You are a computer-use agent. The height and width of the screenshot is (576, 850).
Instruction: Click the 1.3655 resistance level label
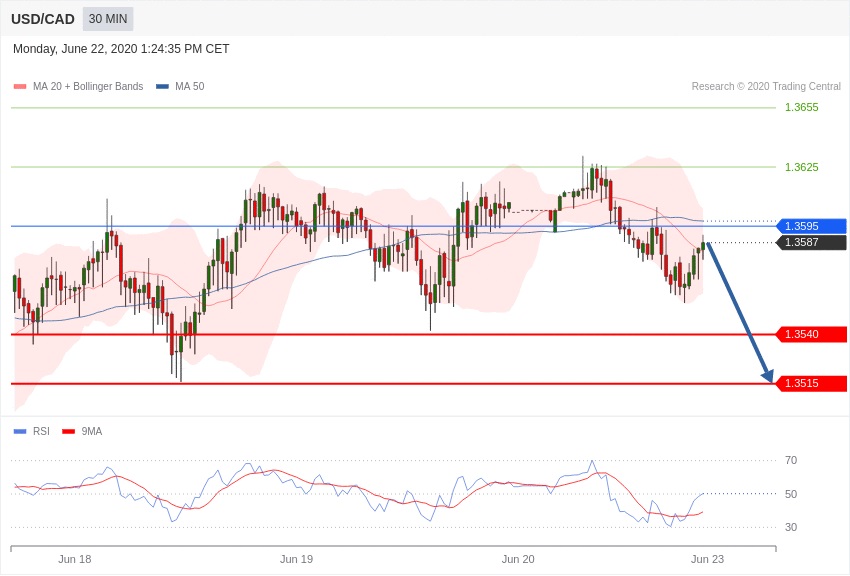pyautogui.click(x=801, y=107)
